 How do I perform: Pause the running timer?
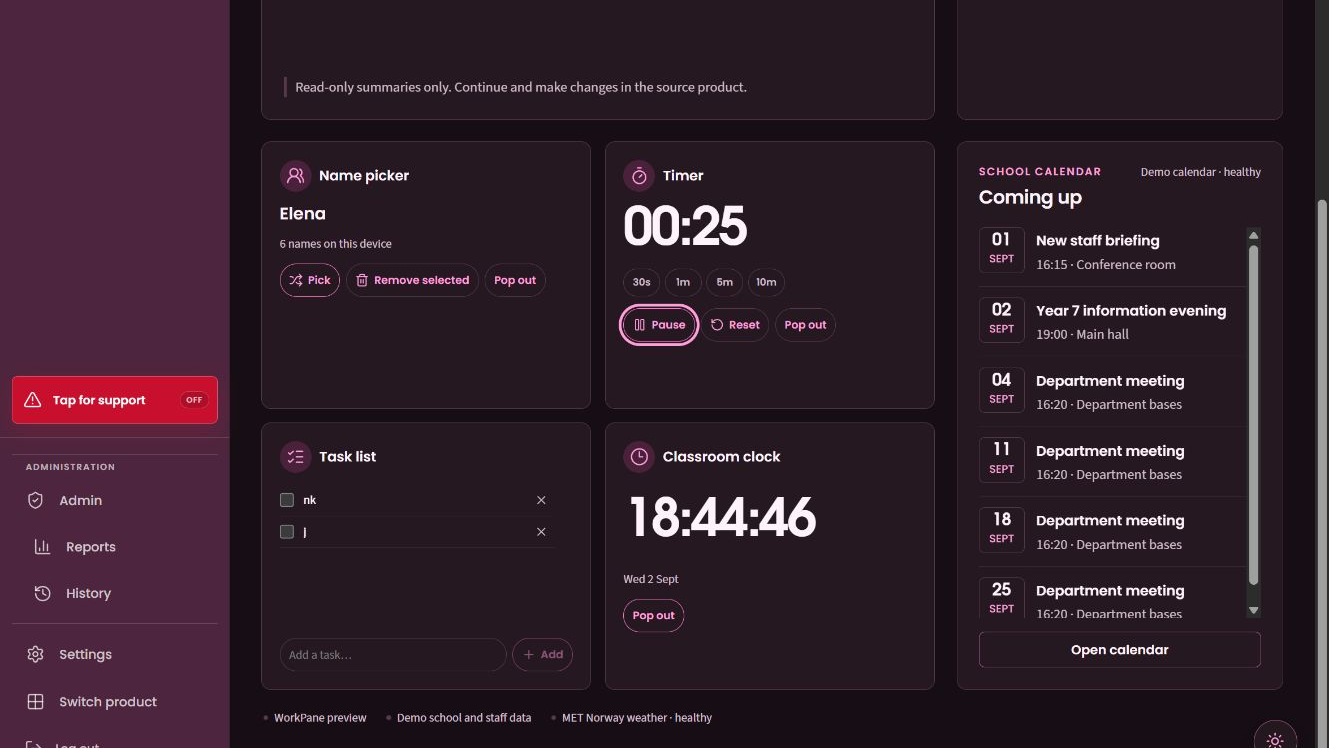click(659, 325)
